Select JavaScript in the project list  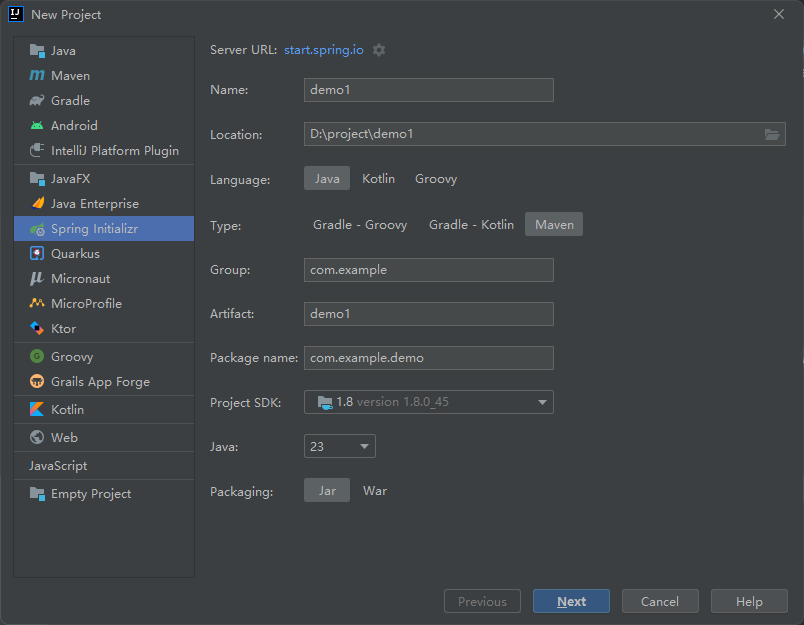coord(58,466)
